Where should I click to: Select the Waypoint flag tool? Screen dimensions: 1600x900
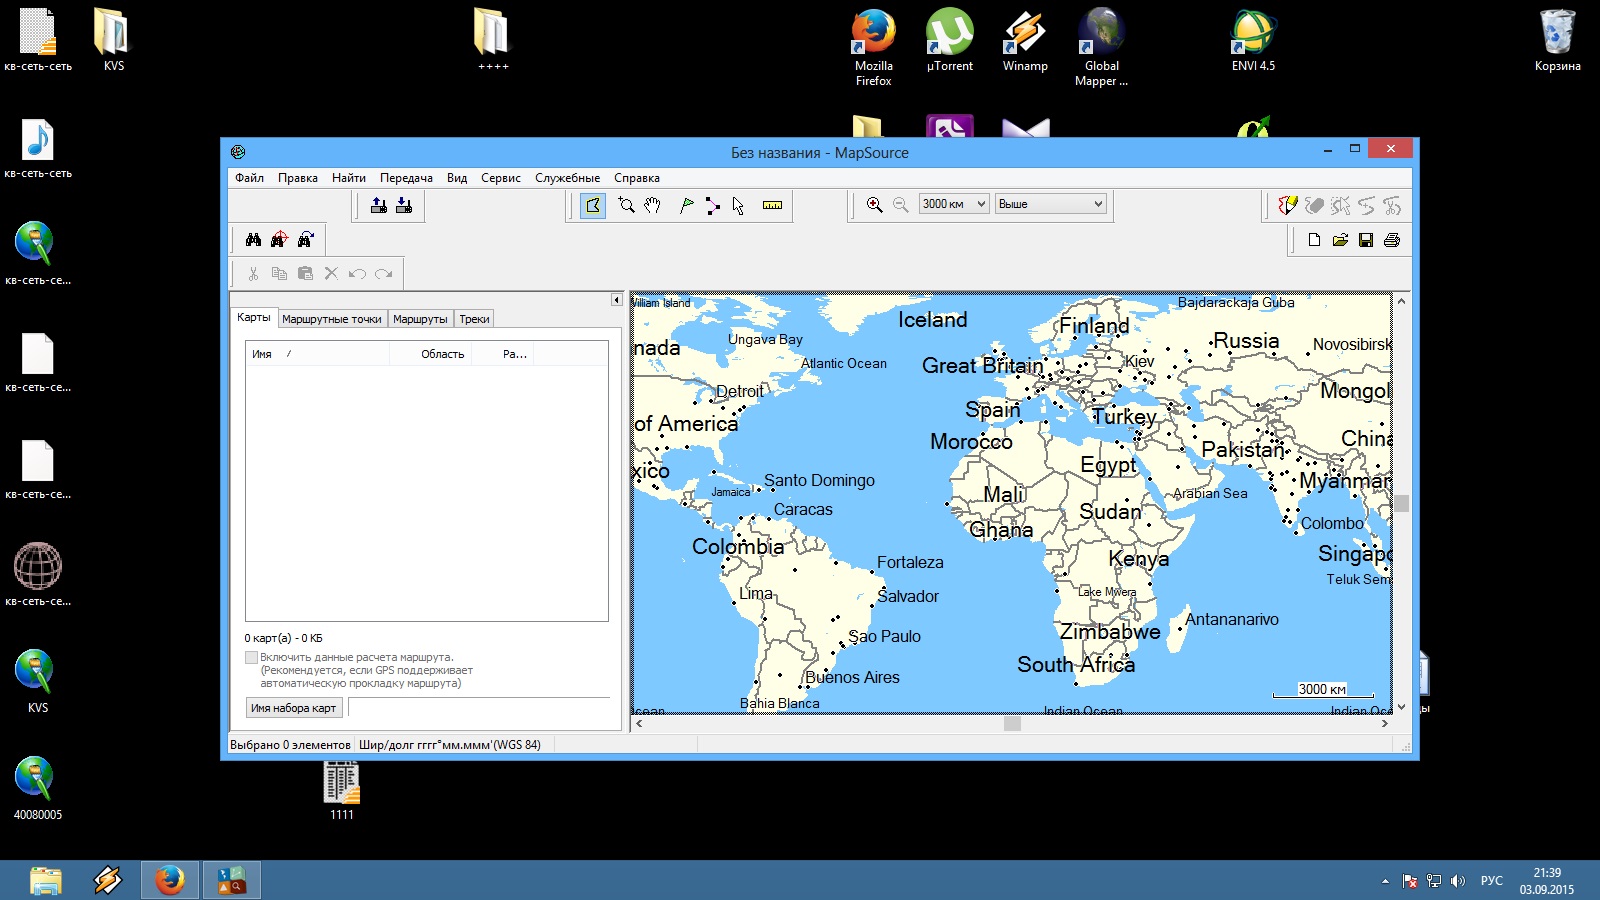[x=686, y=205]
